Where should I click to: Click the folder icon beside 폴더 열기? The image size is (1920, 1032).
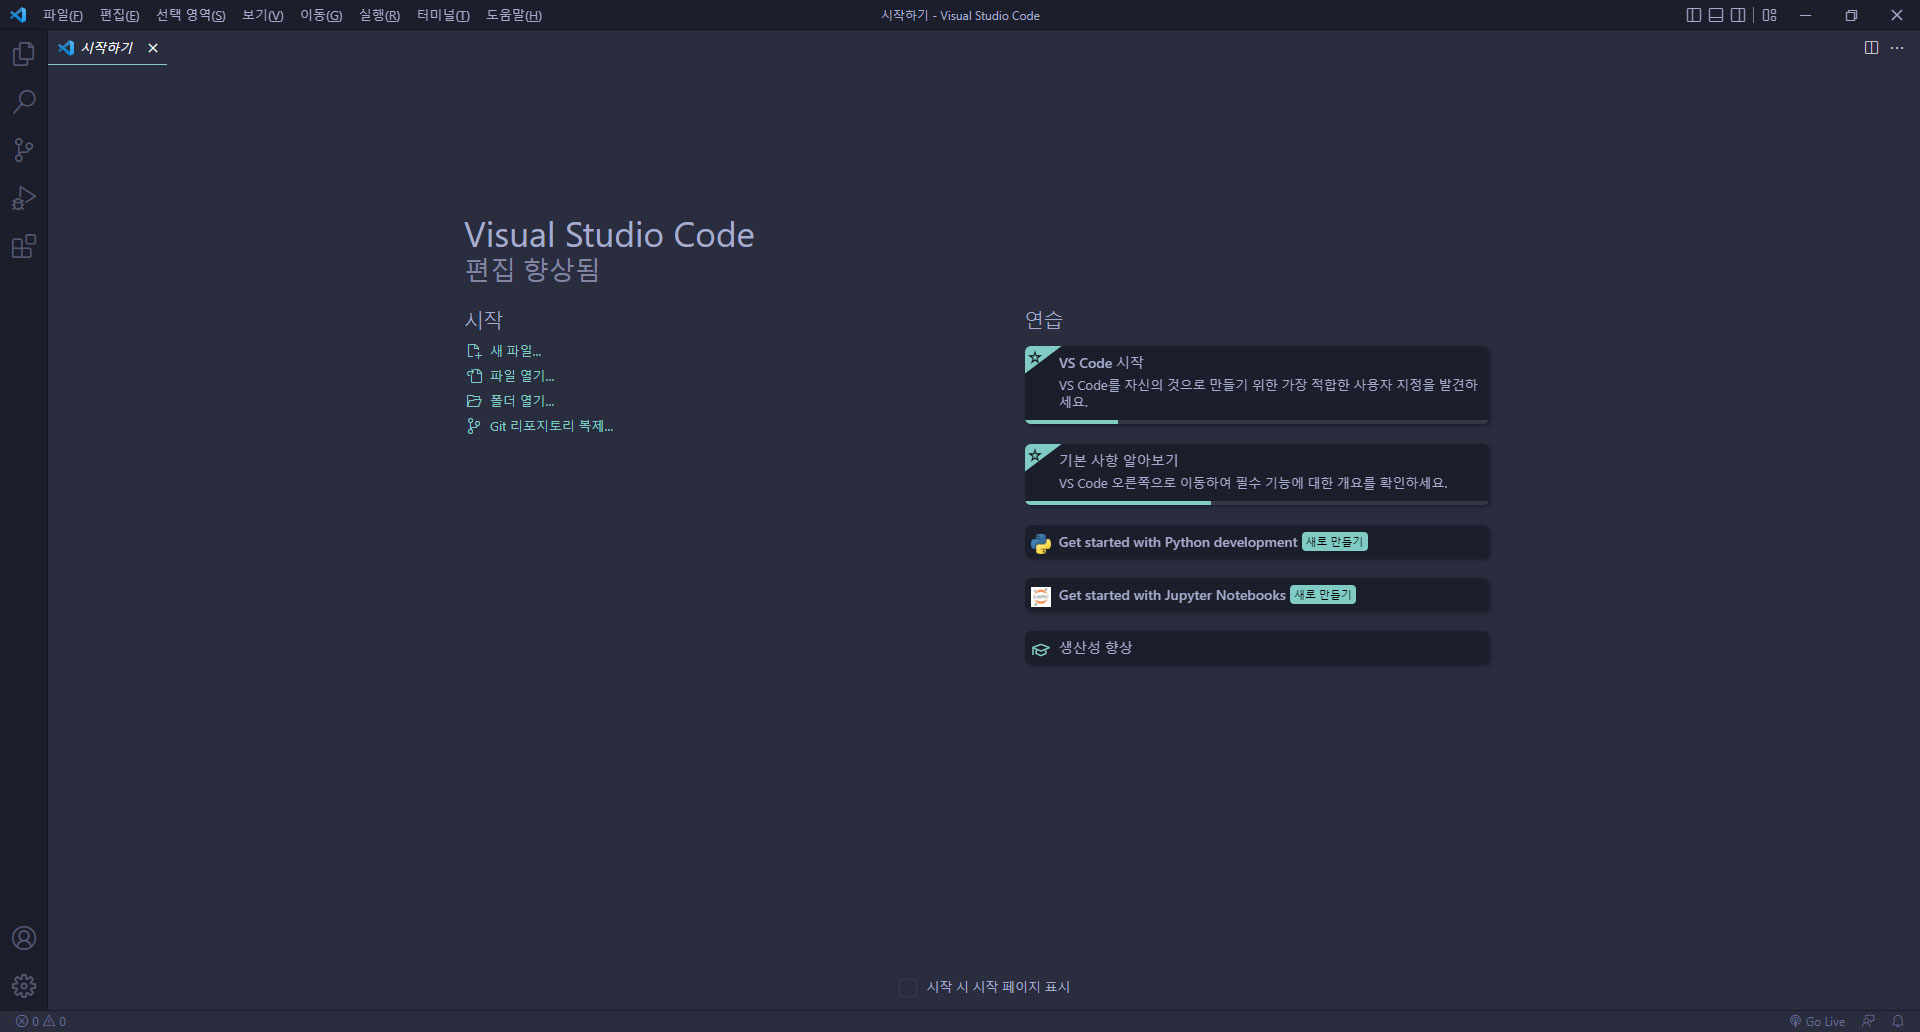(x=474, y=401)
